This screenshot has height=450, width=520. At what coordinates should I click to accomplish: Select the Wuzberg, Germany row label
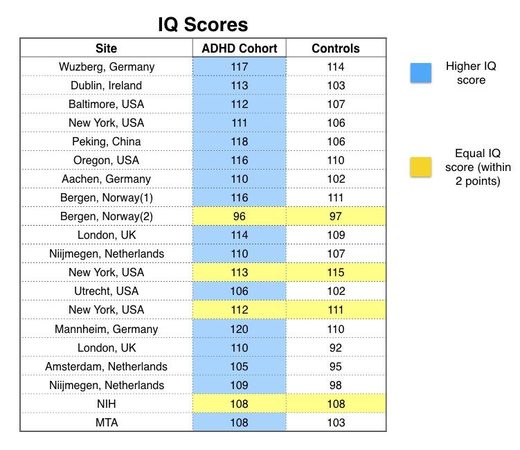[106, 67]
